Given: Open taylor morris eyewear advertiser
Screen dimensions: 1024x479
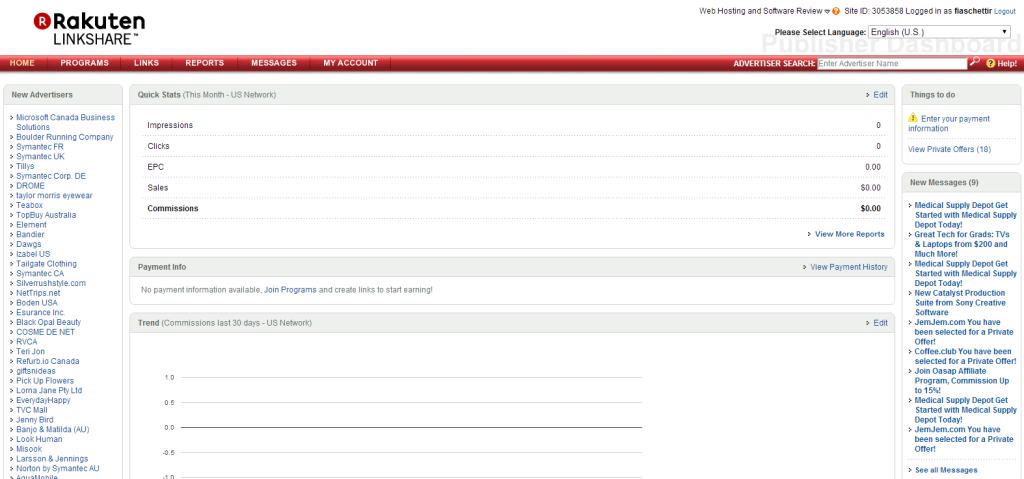Looking at the screenshot, I should point(54,195).
